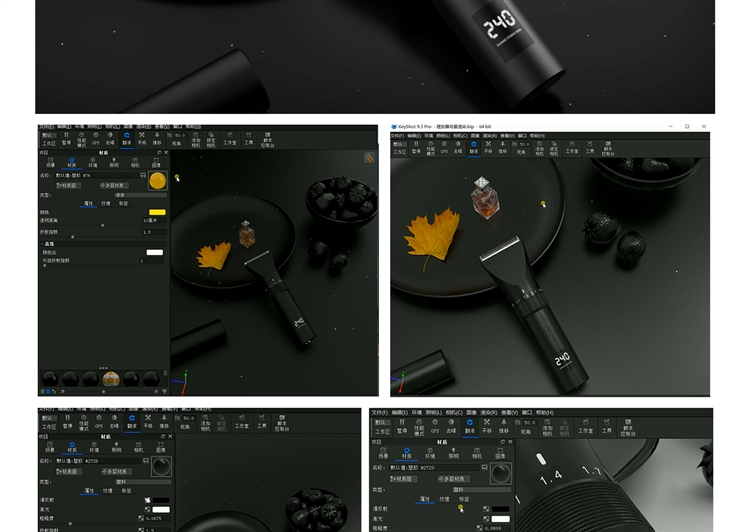Switch to Camera (相机) tab in yellow-material window
750x532 pixels.
[135, 162]
